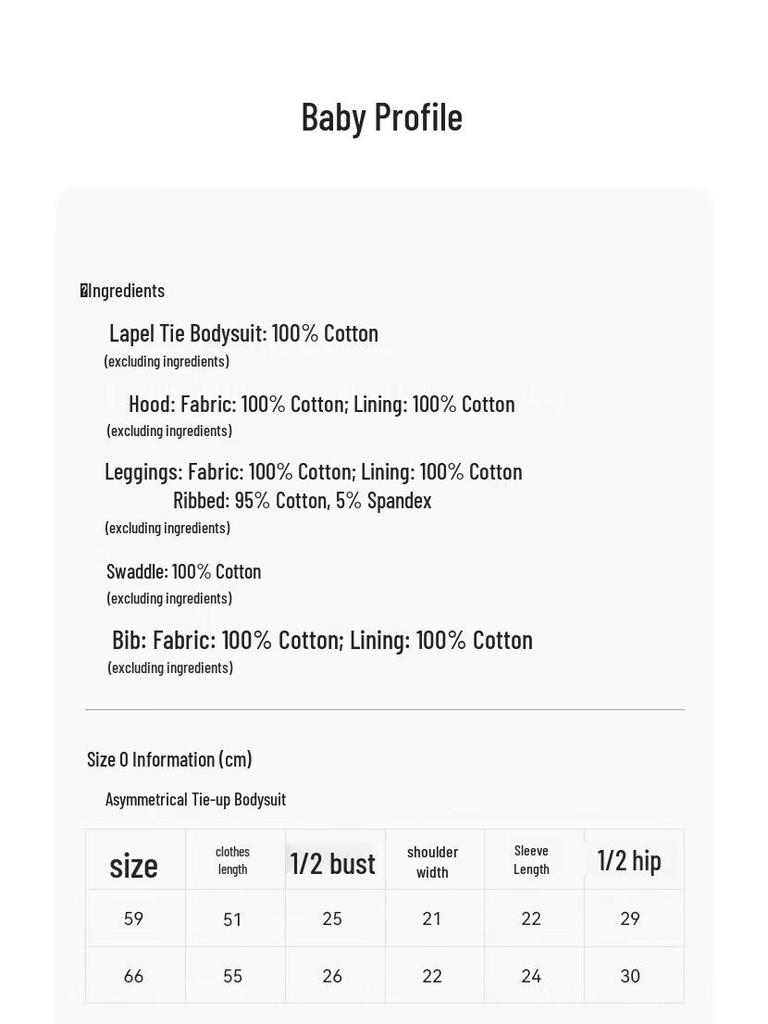Click the Hood fabric and lining text
768x1024 pixels.
click(321, 404)
